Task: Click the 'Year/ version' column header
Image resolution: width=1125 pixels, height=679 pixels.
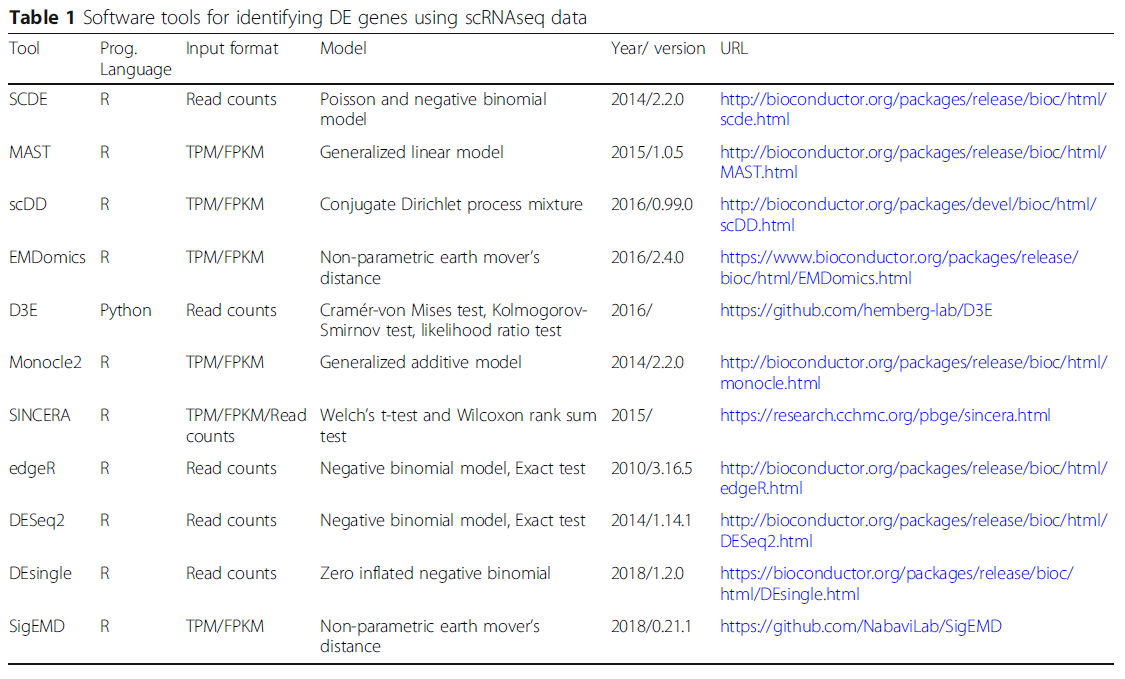Action: (x=658, y=48)
